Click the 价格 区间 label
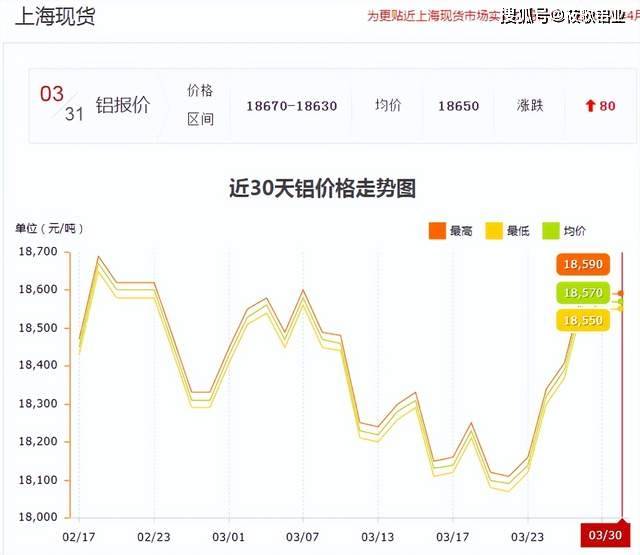Screen dimensions: 640x555 coord(200,105)
